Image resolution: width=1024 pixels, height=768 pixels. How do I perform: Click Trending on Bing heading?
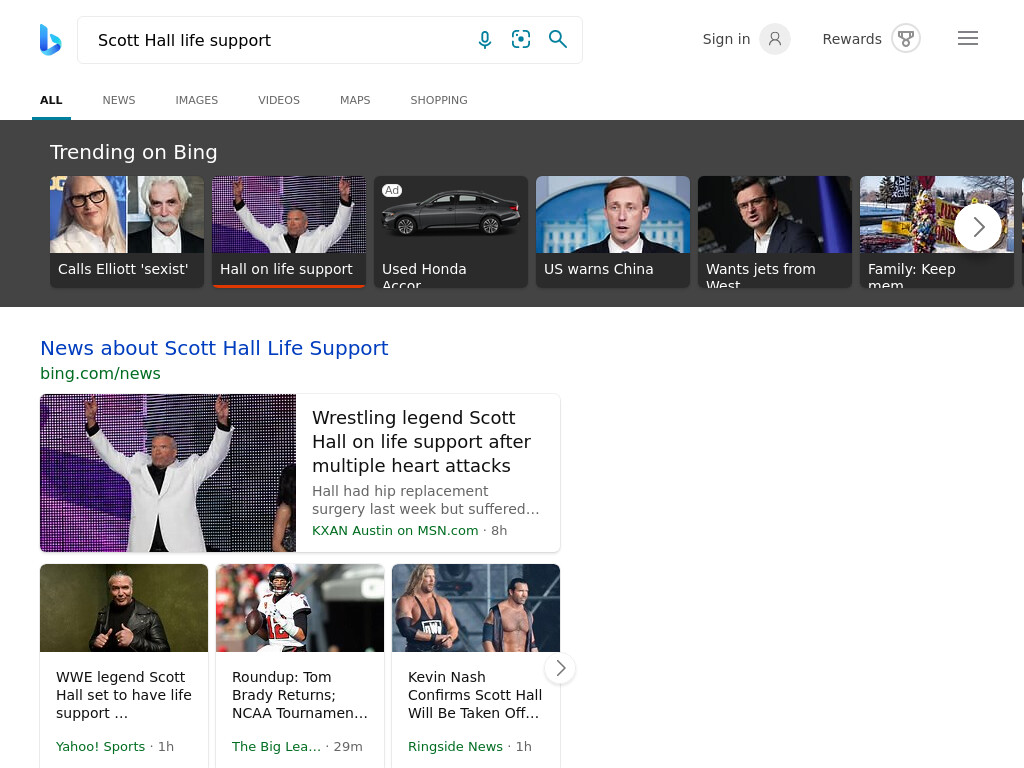coord(133,152)
